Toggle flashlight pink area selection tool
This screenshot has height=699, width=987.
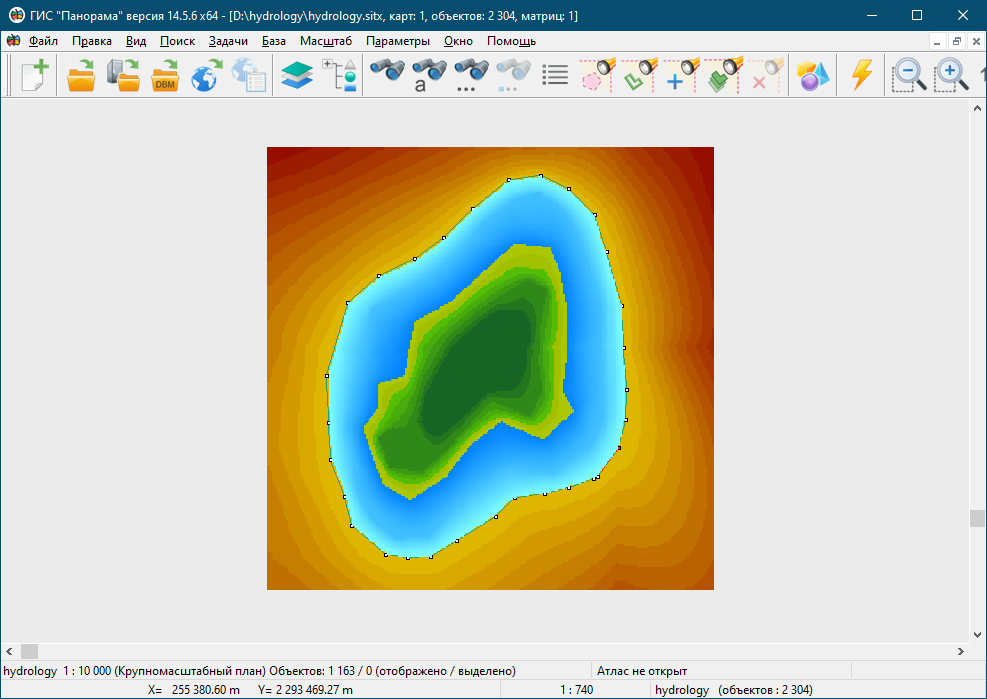point(598,76)
